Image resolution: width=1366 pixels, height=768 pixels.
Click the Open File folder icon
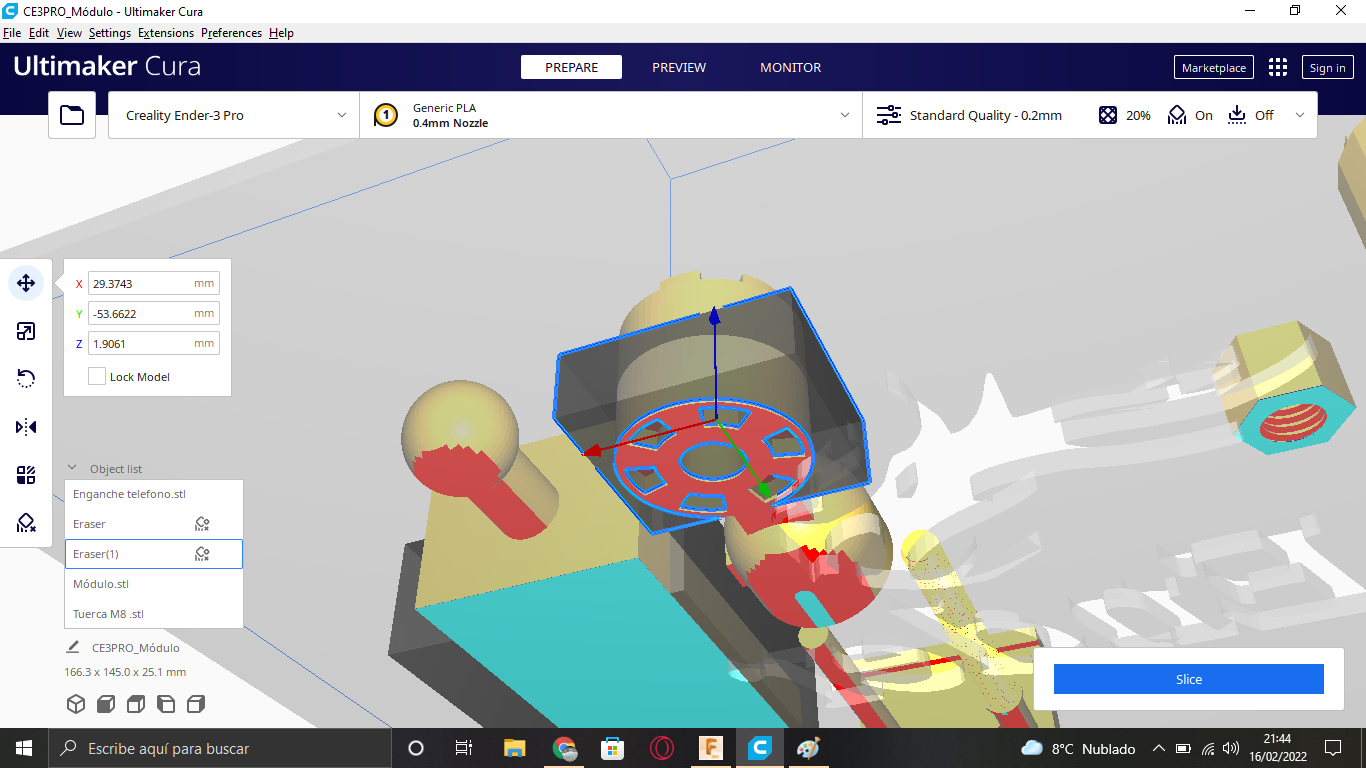tap(72, 115)
